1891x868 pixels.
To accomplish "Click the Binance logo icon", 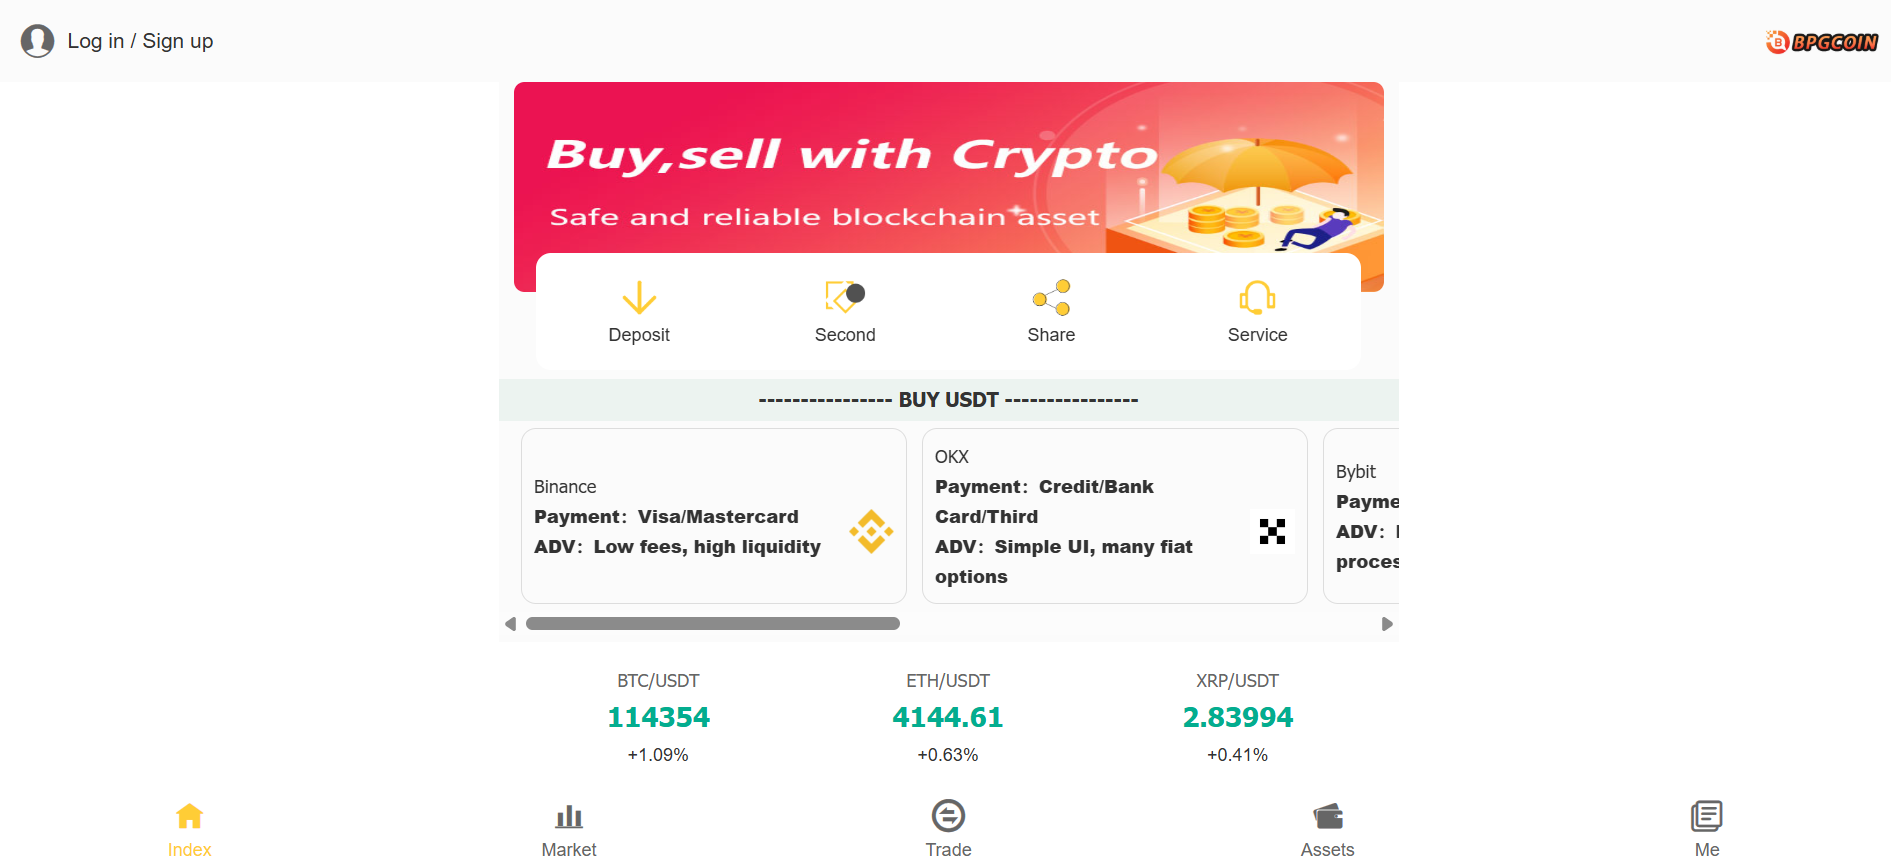I will (871, 531).
